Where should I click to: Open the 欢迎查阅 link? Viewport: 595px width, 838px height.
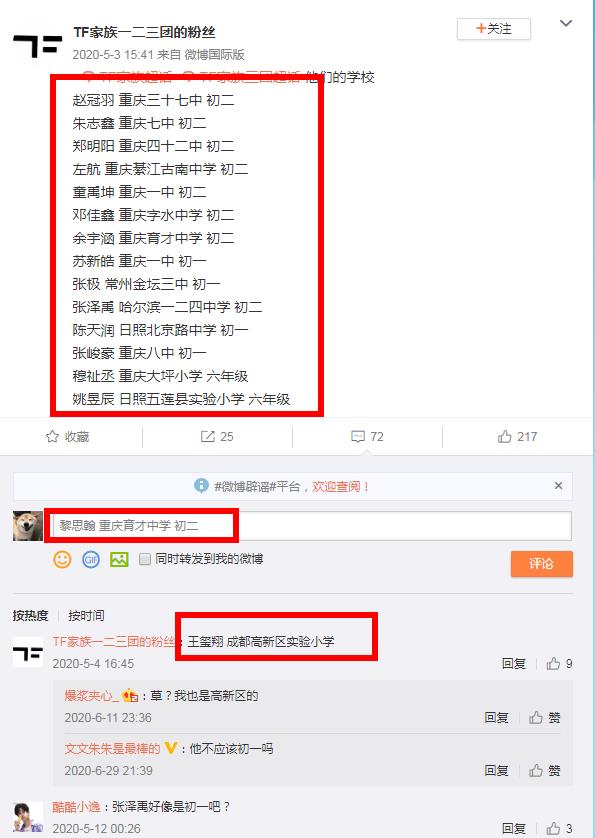tap(341, 486)
